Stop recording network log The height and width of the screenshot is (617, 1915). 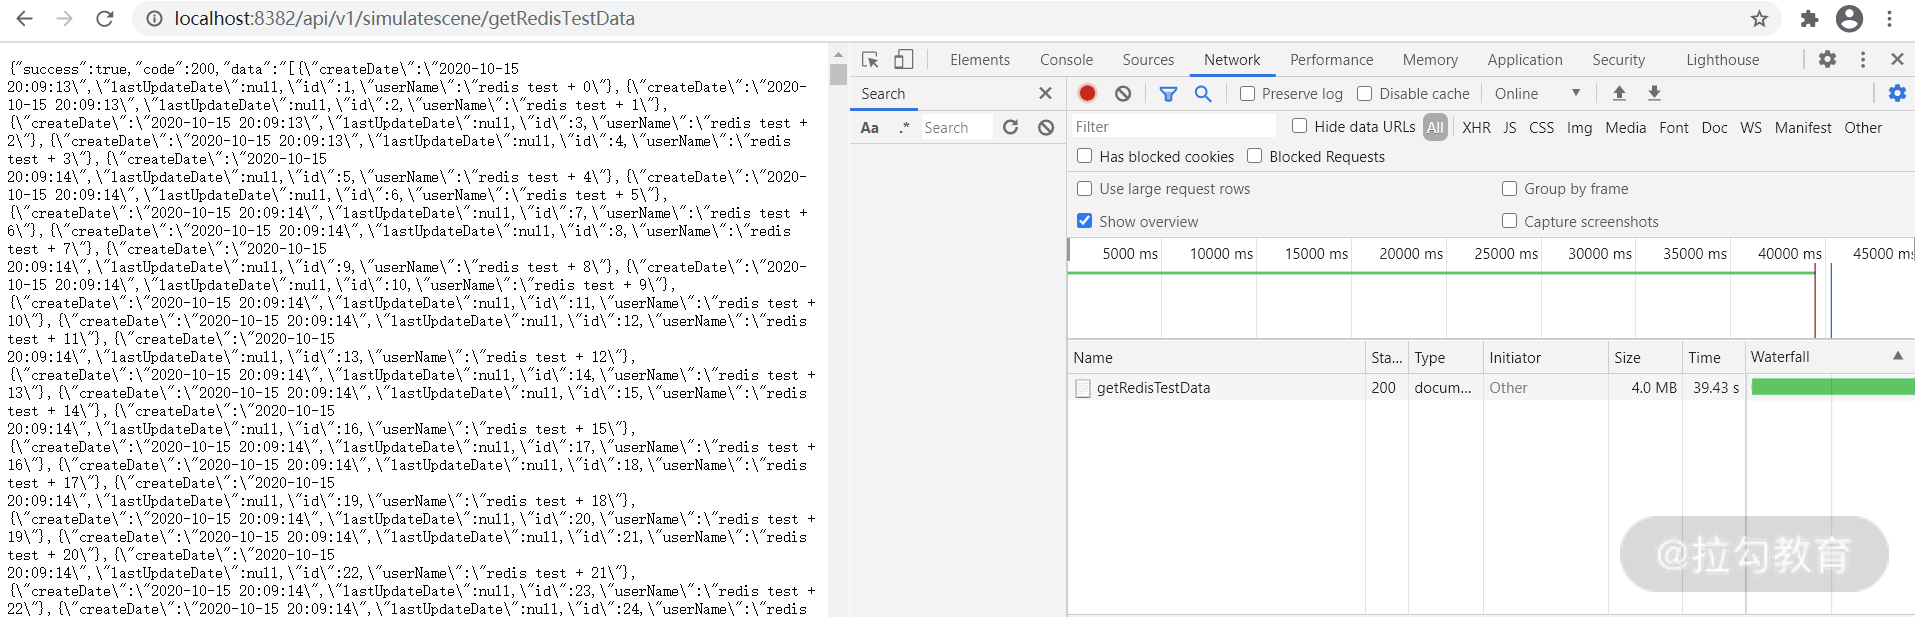coord(1087,93)
